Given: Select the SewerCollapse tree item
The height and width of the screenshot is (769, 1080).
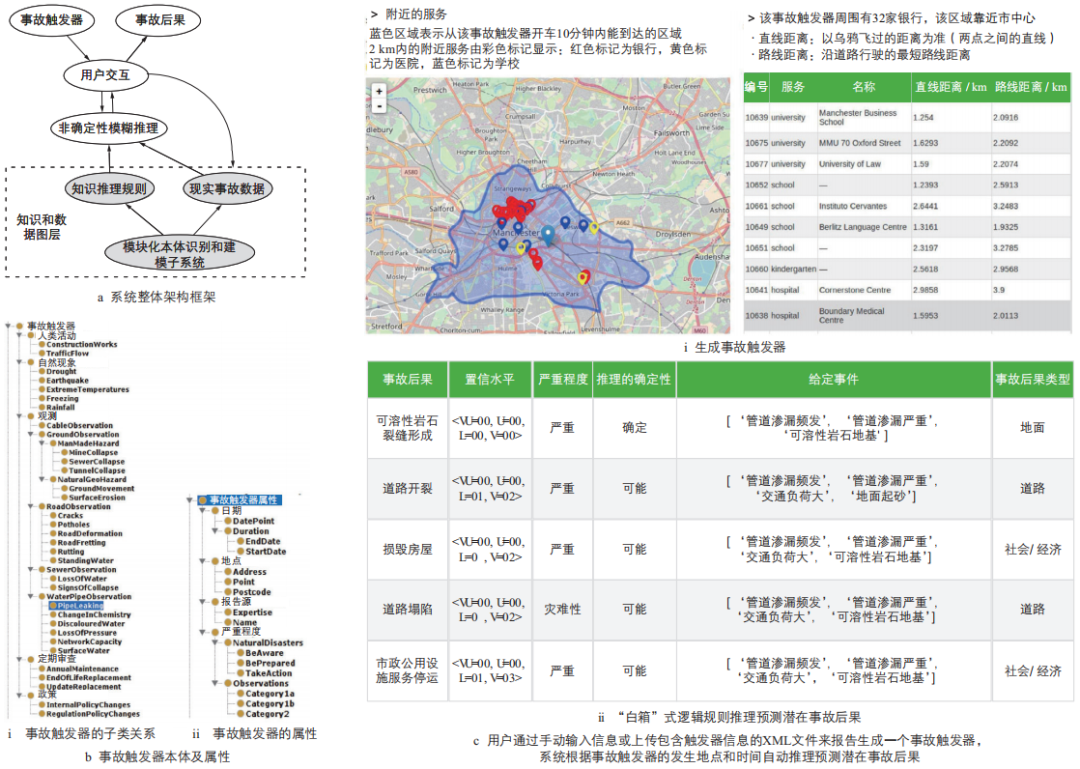Looking at the screenshot, I should click(x=96, y=462).
